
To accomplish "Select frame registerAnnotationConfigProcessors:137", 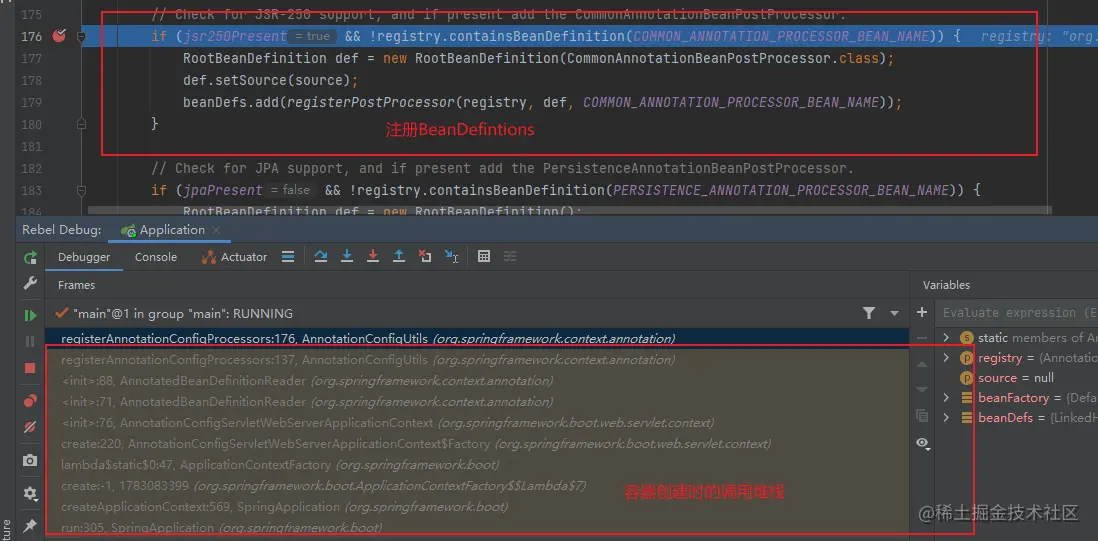I will coord(477,360).
